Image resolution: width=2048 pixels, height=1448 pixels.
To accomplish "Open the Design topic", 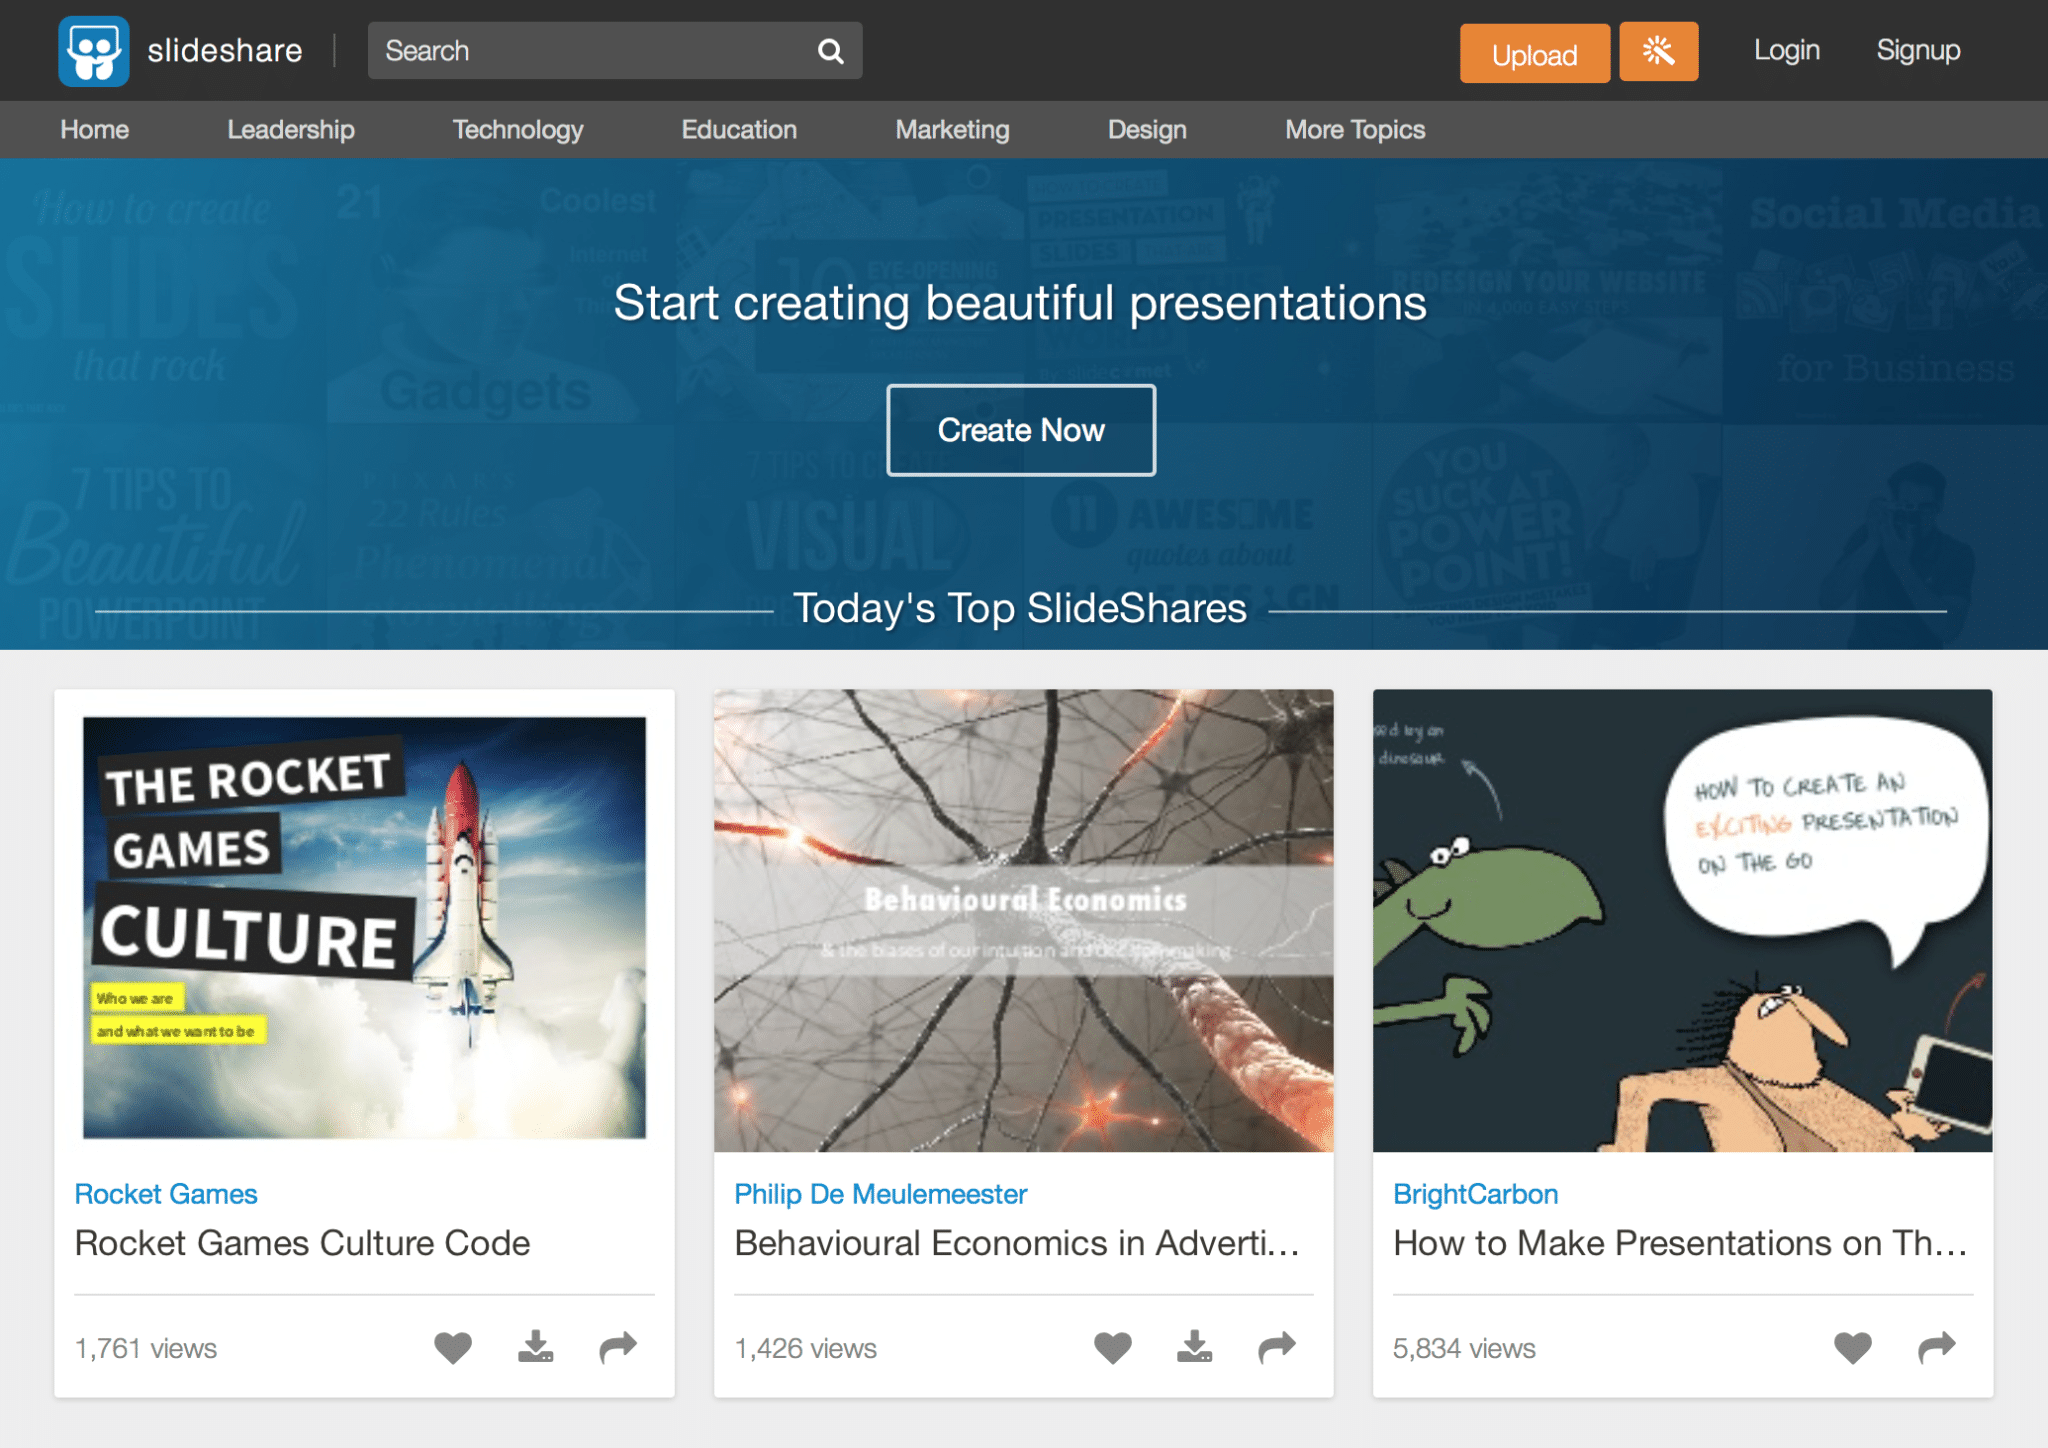I will click(1147, 130).
